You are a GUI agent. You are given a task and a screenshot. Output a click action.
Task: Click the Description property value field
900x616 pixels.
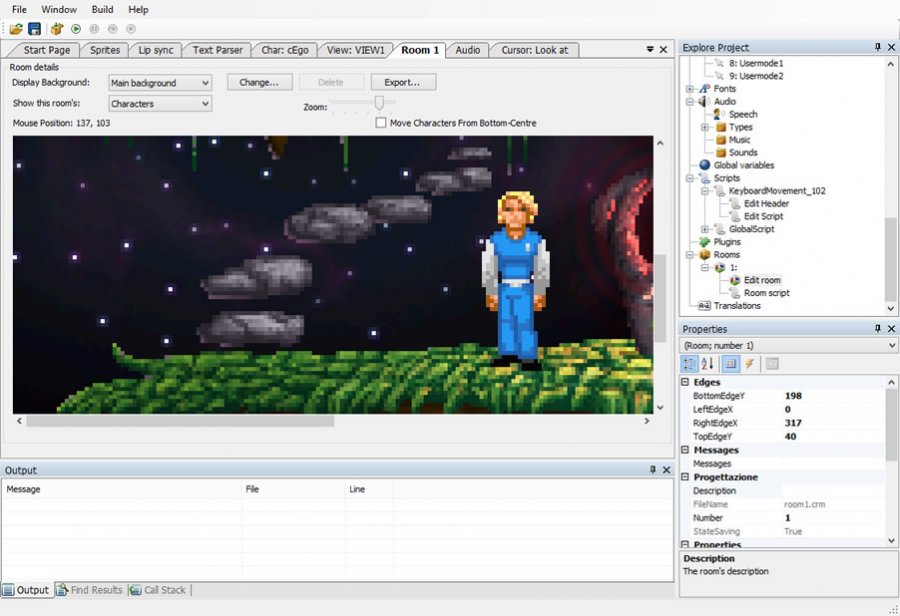point(833,490)
